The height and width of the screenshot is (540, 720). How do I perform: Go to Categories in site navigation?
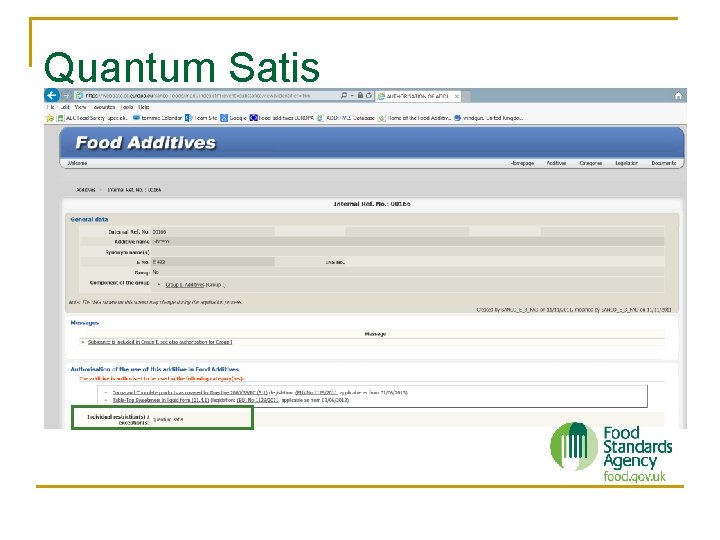591,163
